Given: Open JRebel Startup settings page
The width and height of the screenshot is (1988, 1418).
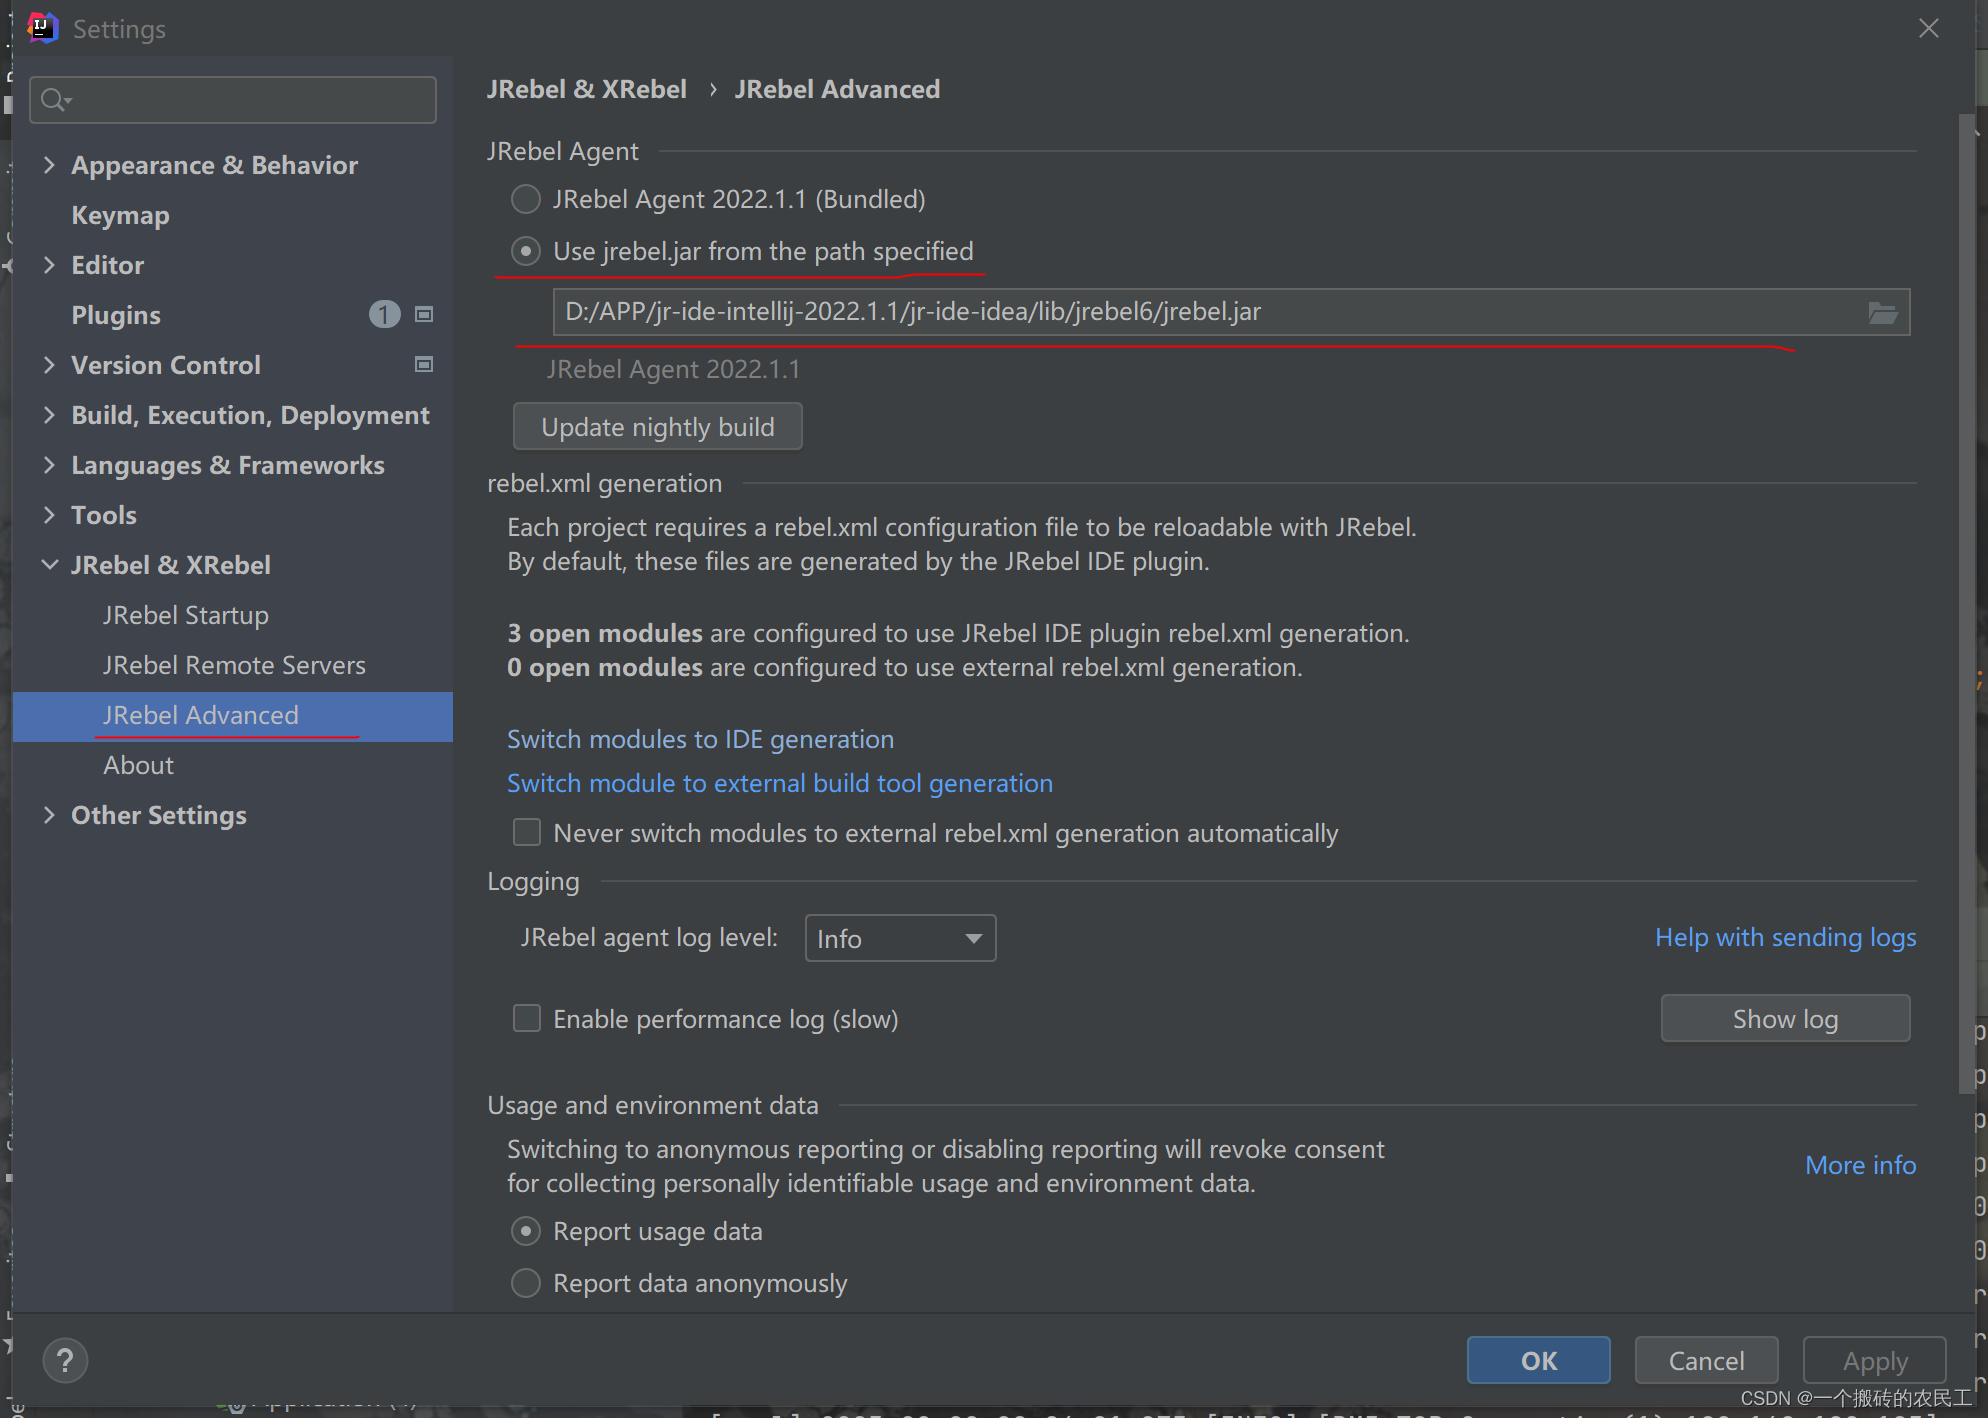Looking at the screenshot, I should pos(186,615).
